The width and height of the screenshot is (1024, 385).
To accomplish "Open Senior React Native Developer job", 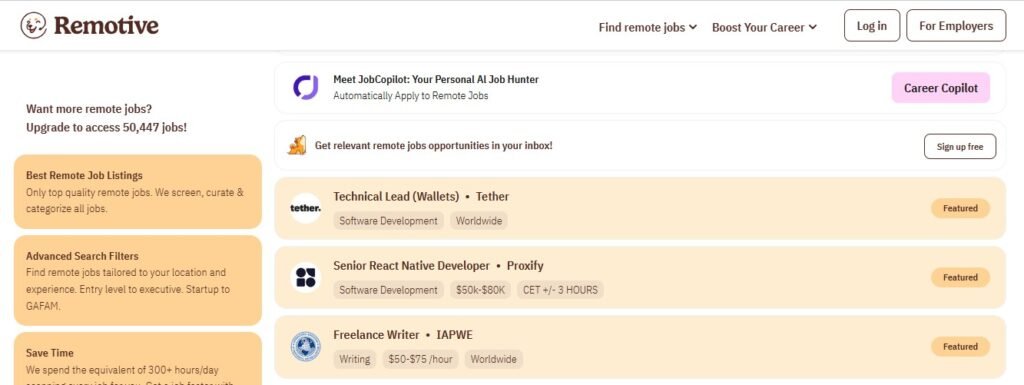I will click(x=411, y=266).
